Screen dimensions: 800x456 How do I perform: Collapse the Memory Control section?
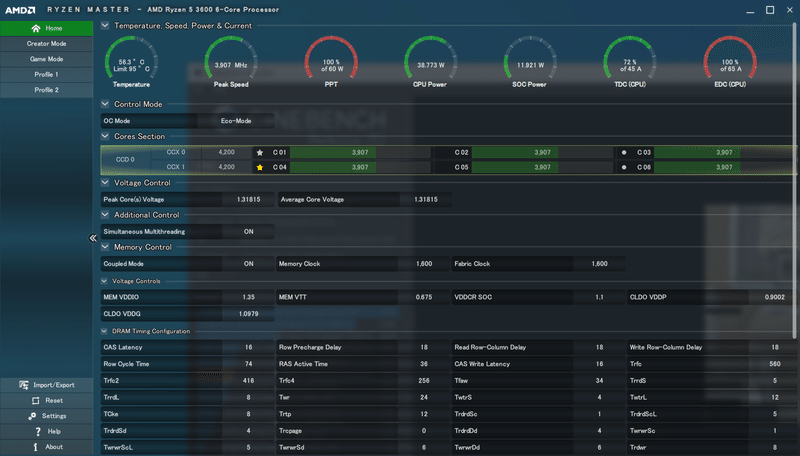(105, 247)
